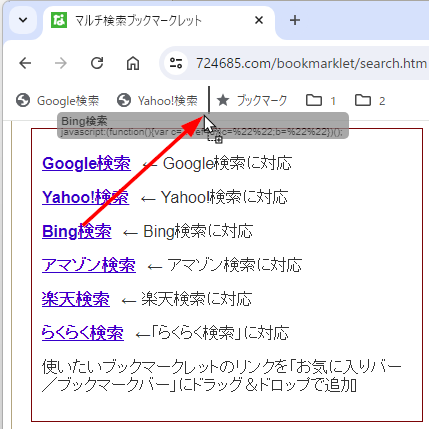Close the マルチ検索ブックマークレット tab
The image size is (429, 429).
tap(259, 20)
